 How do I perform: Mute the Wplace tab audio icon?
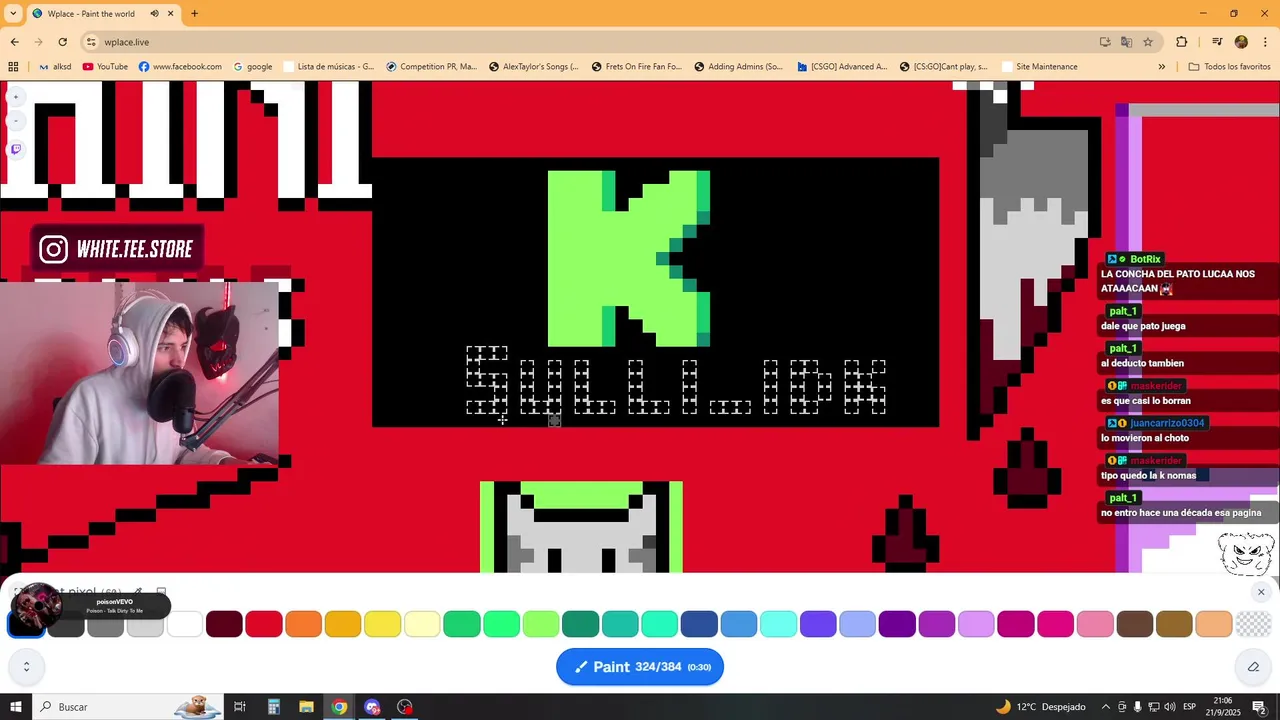[x=154, y=13]
